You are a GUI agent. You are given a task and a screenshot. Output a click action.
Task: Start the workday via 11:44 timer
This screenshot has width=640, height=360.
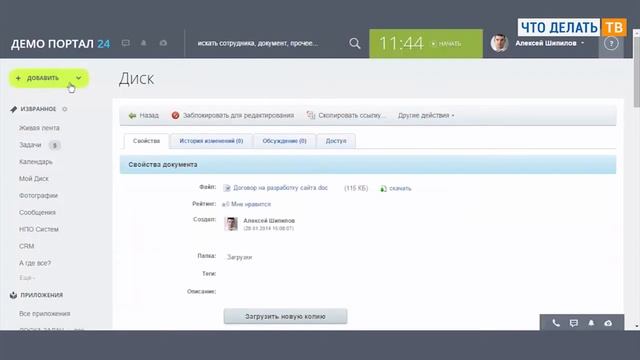[426, 43]
